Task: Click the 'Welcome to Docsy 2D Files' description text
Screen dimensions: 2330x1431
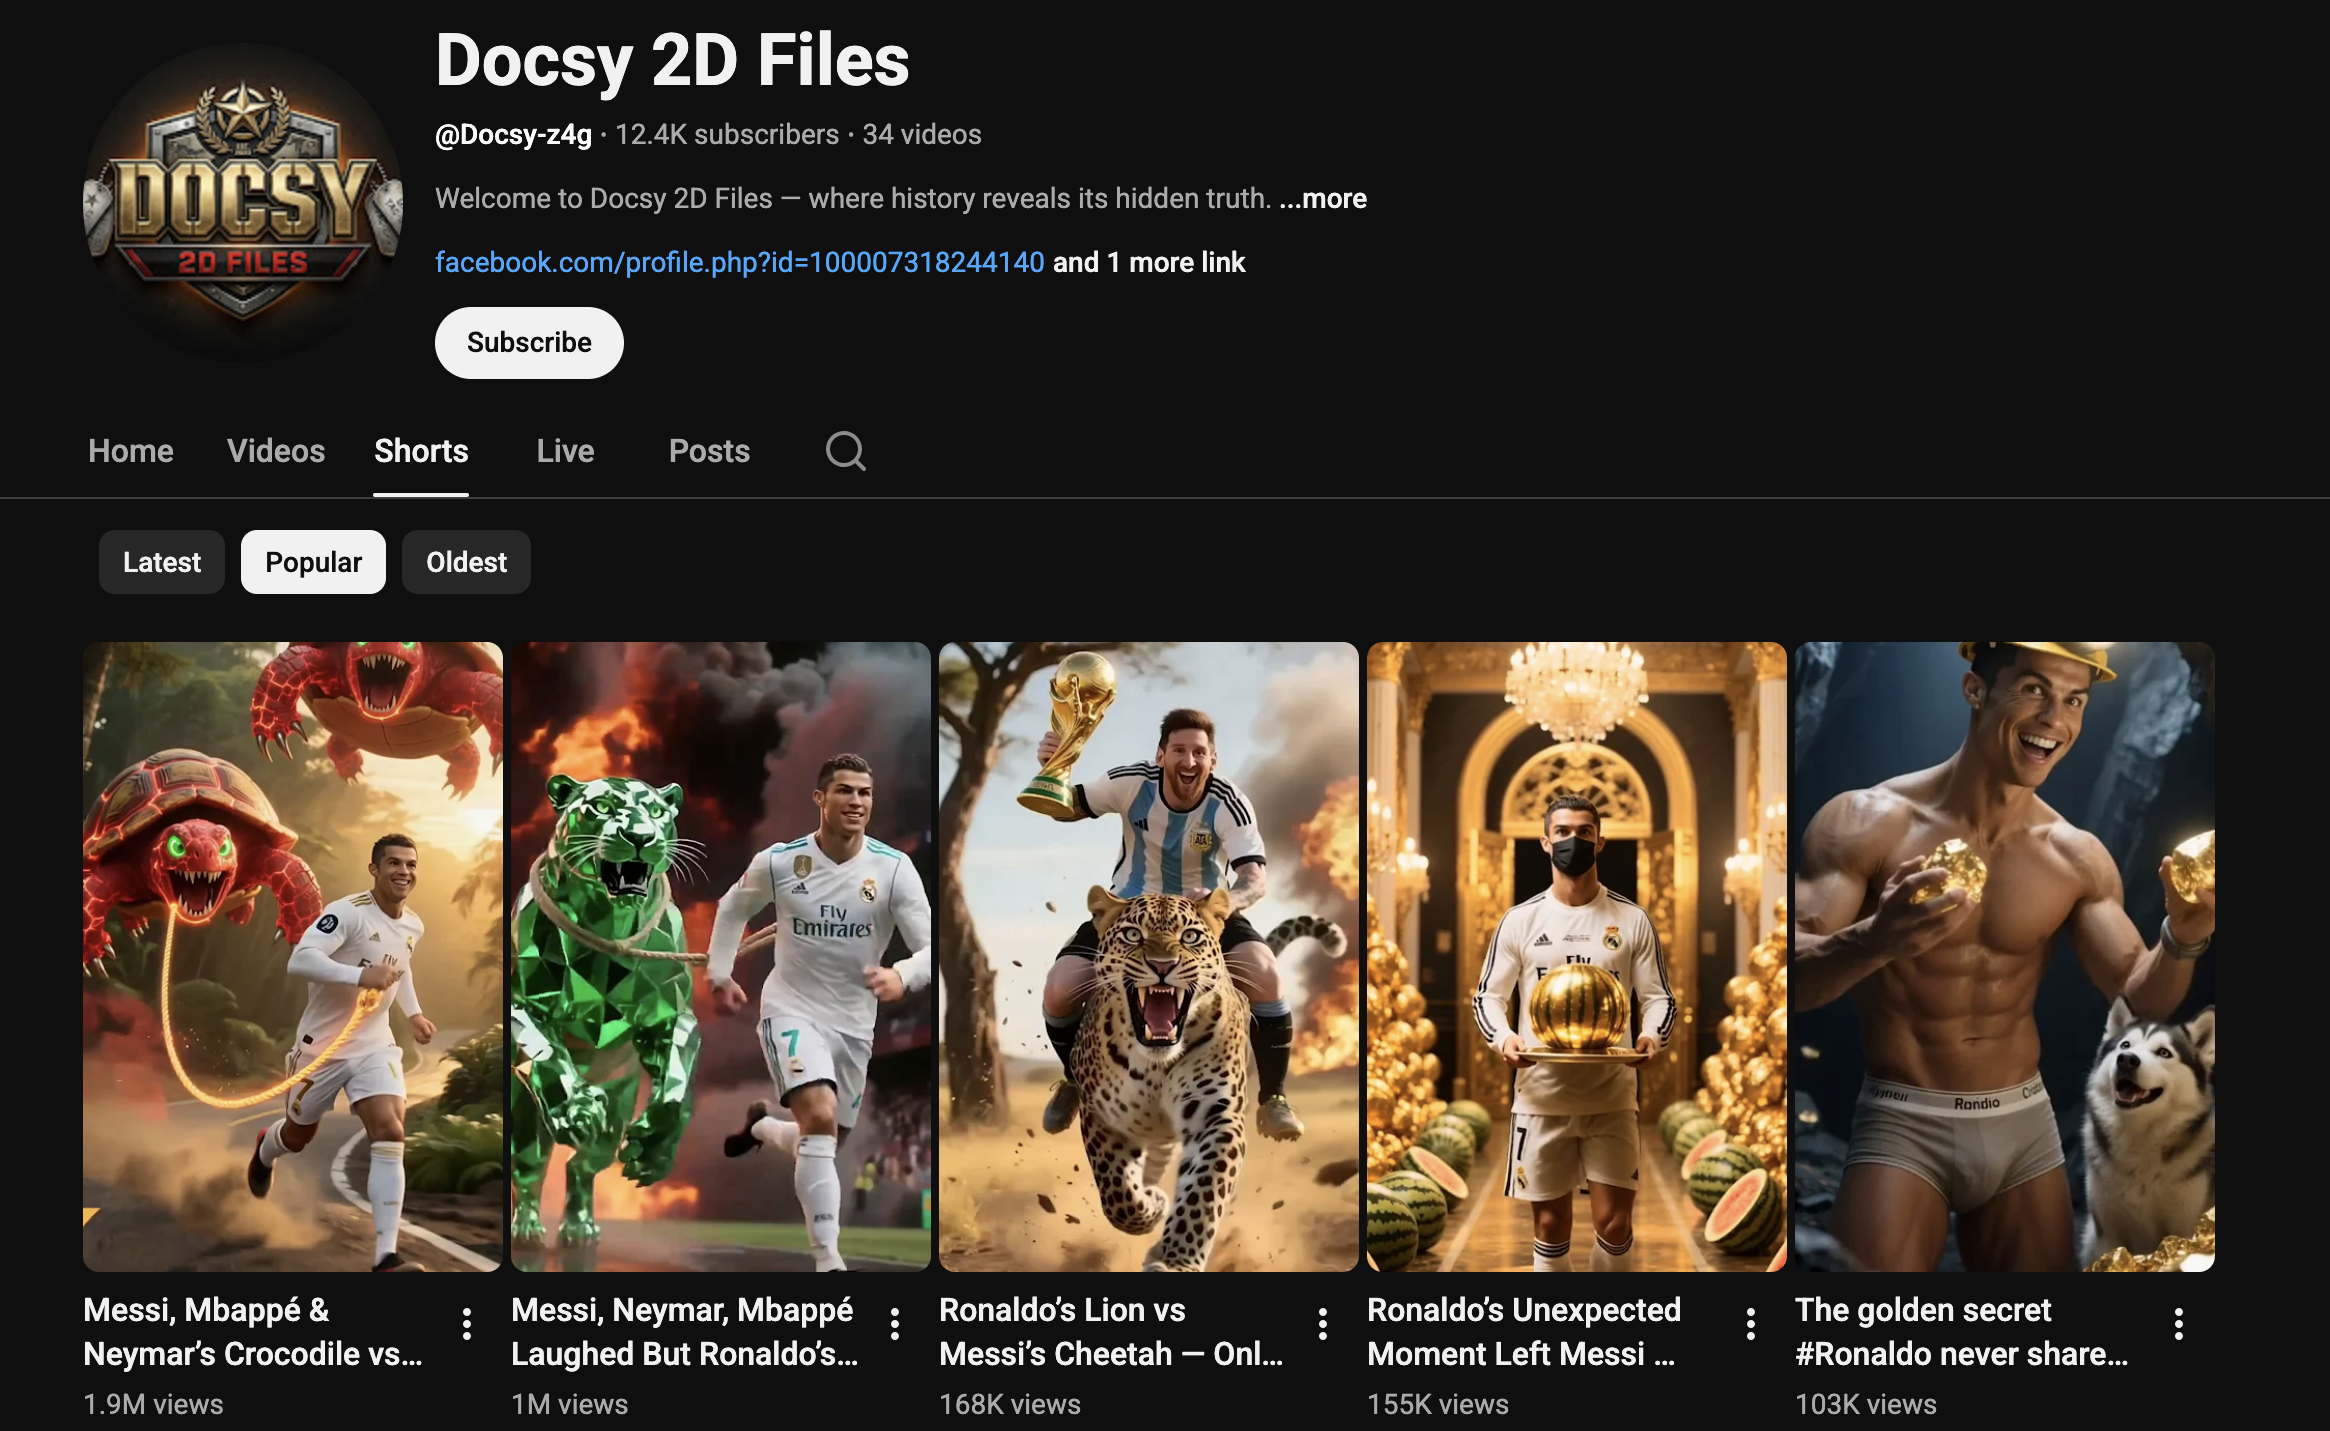Action: (x=853, y=199)
